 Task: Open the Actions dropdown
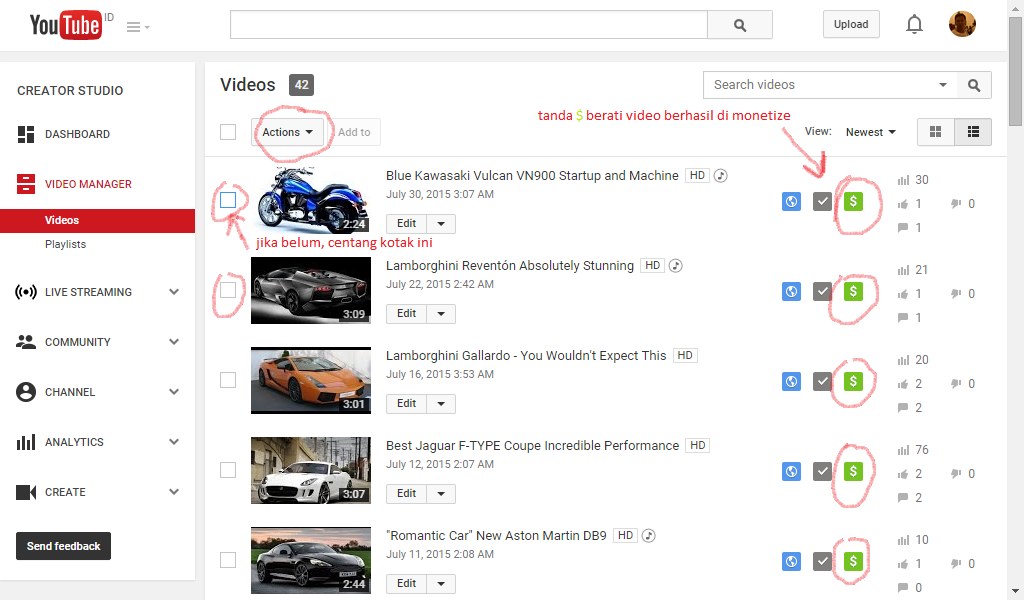[287, 132]
